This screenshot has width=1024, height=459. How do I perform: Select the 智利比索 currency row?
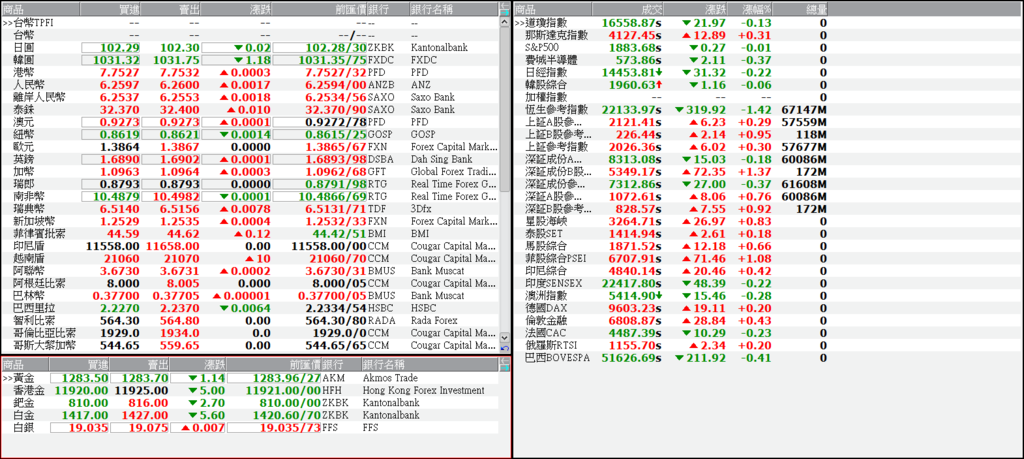(x=249, y=321)
